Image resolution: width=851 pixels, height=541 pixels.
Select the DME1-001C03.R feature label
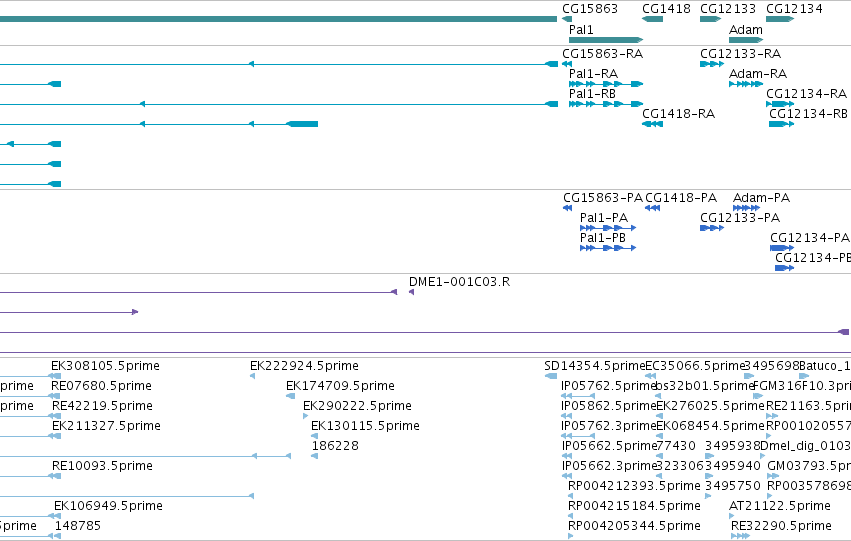(x=459, y=282)
